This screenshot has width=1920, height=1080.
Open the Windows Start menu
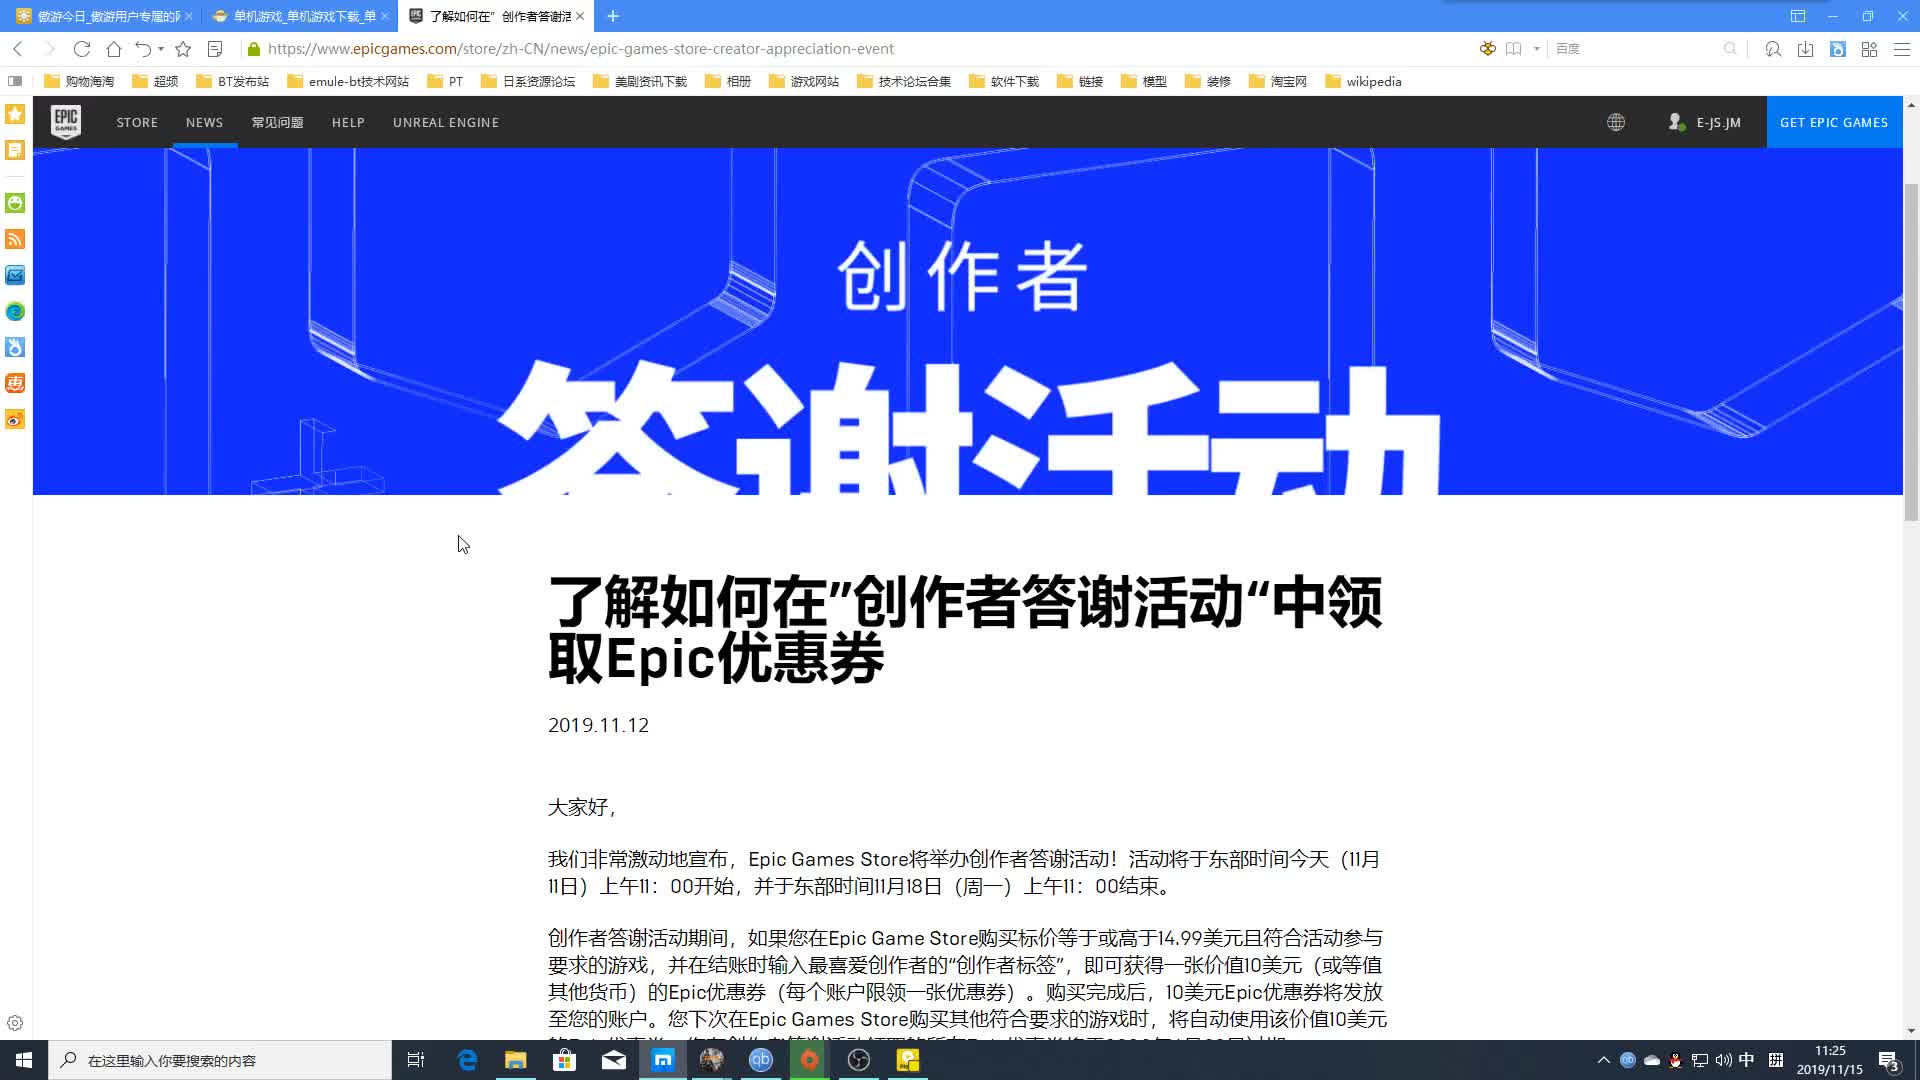point(24,1060)
